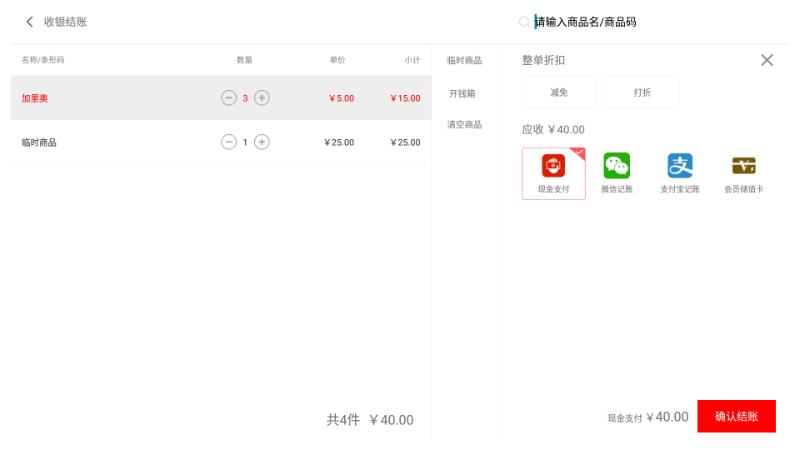Screen dimensions: 800x450
Task: Confirm checkout with 确认结账
Action: coord(737,416)
